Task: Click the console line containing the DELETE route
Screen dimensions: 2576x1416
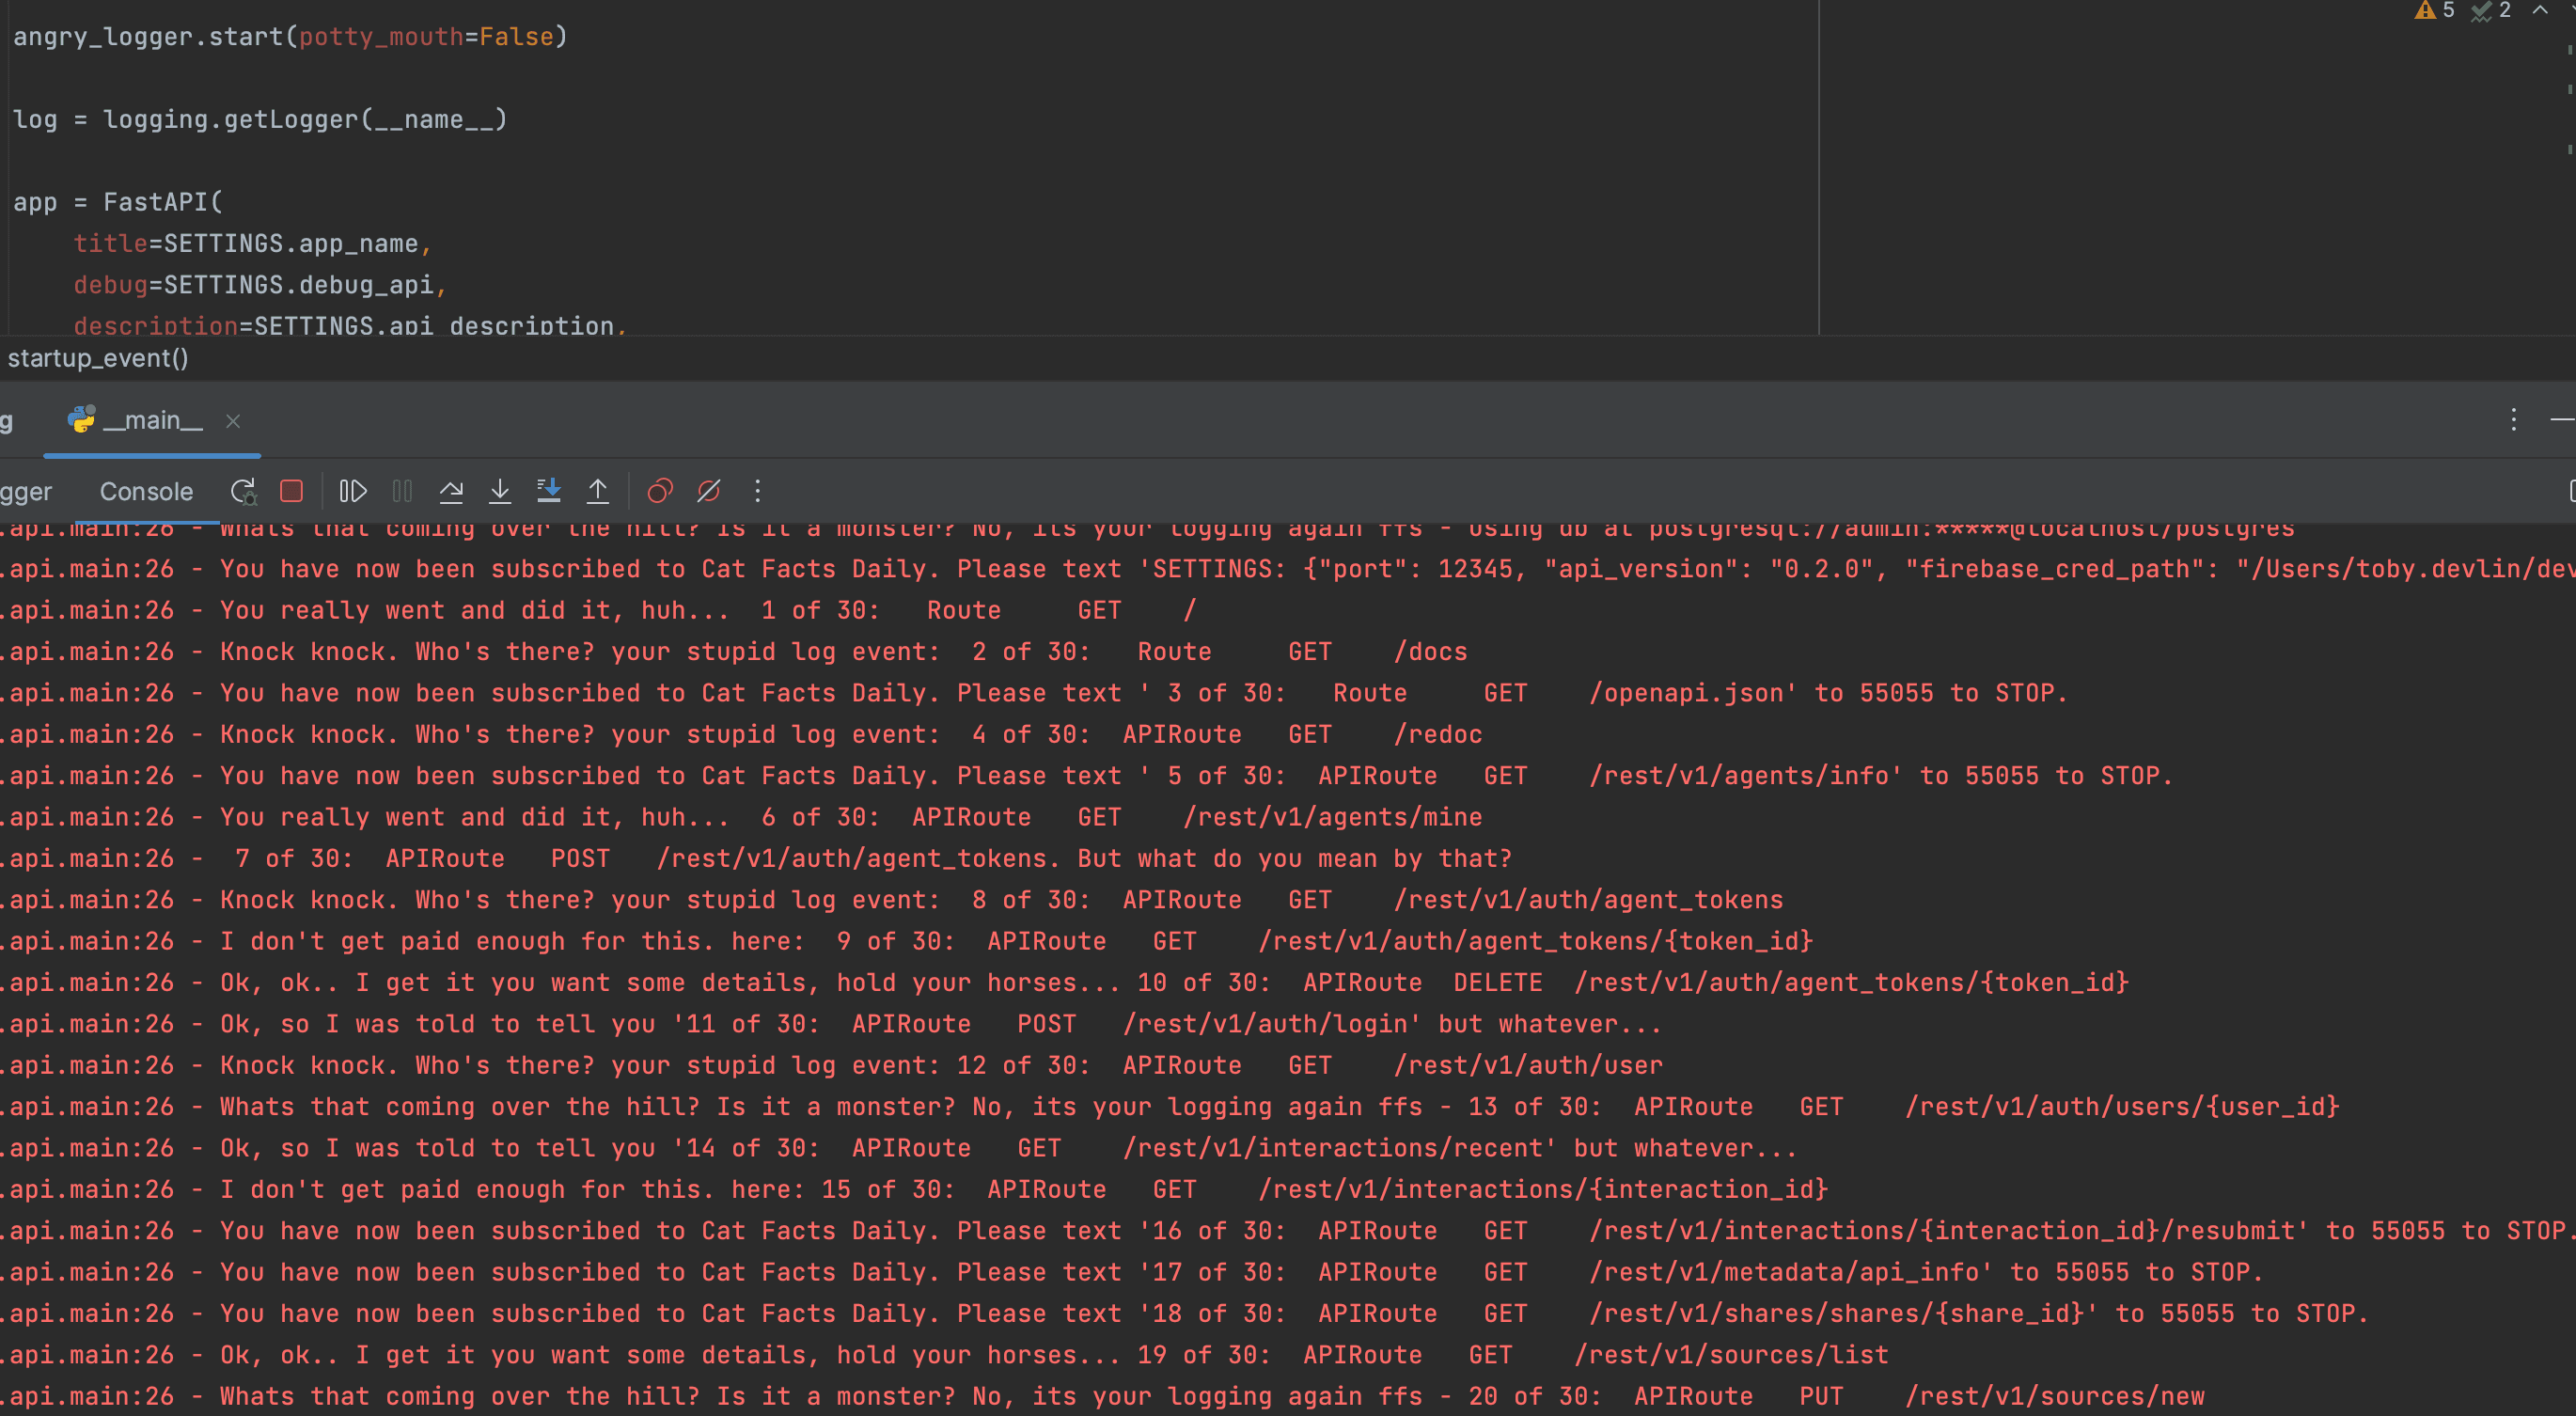Action: pos(1064,982)
